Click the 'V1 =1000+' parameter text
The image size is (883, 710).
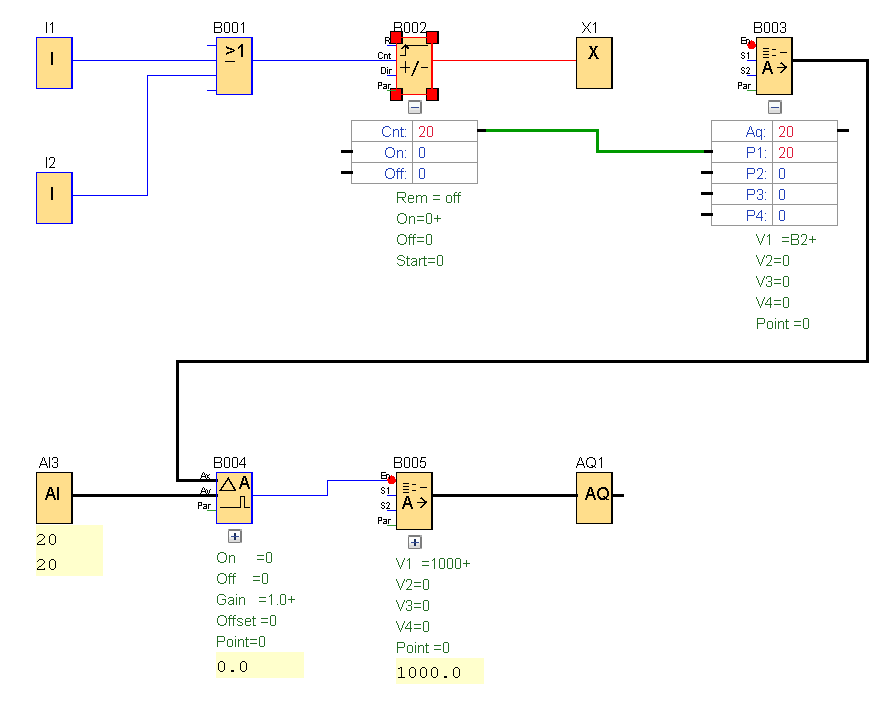pyautogui.click(x=432, y=563)
